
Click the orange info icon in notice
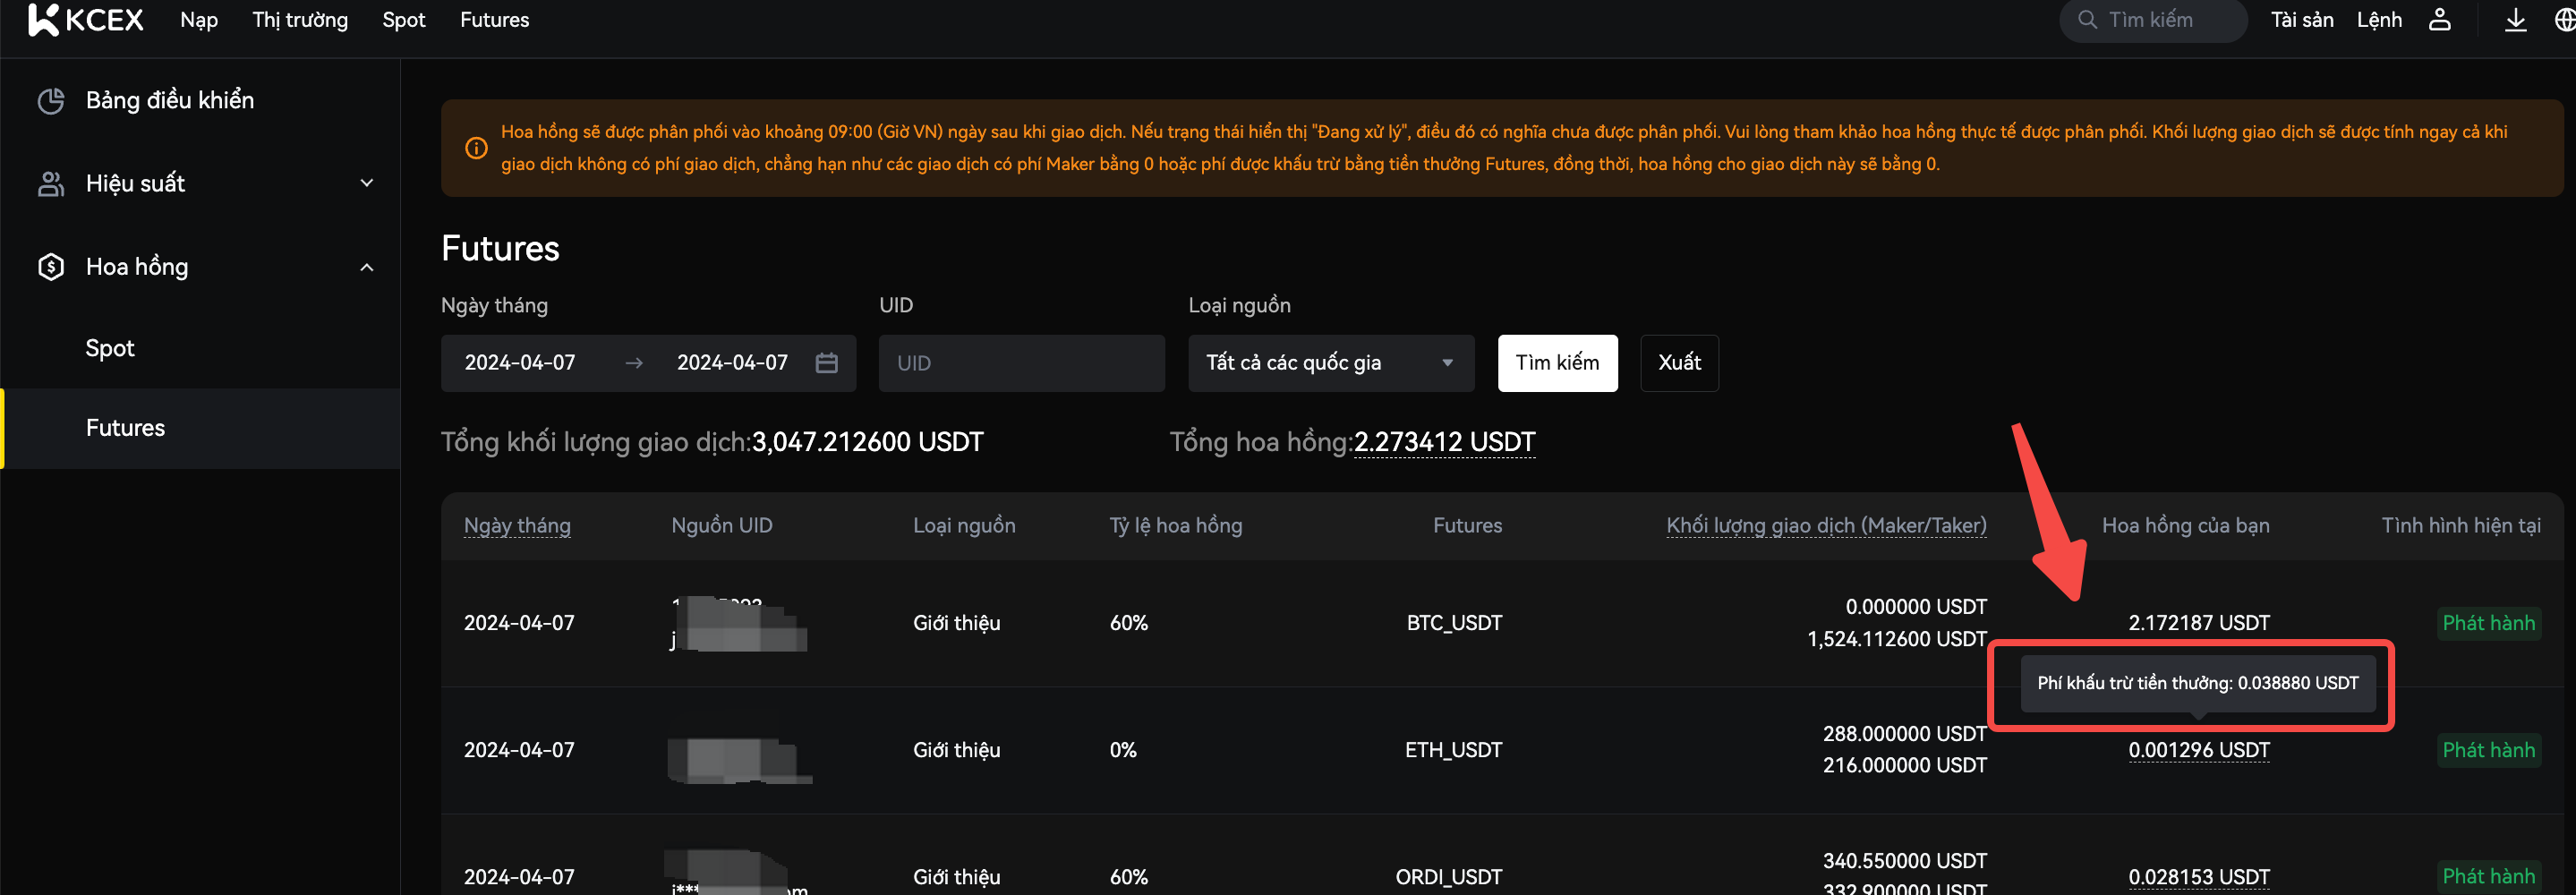click(x=476, y=148)
